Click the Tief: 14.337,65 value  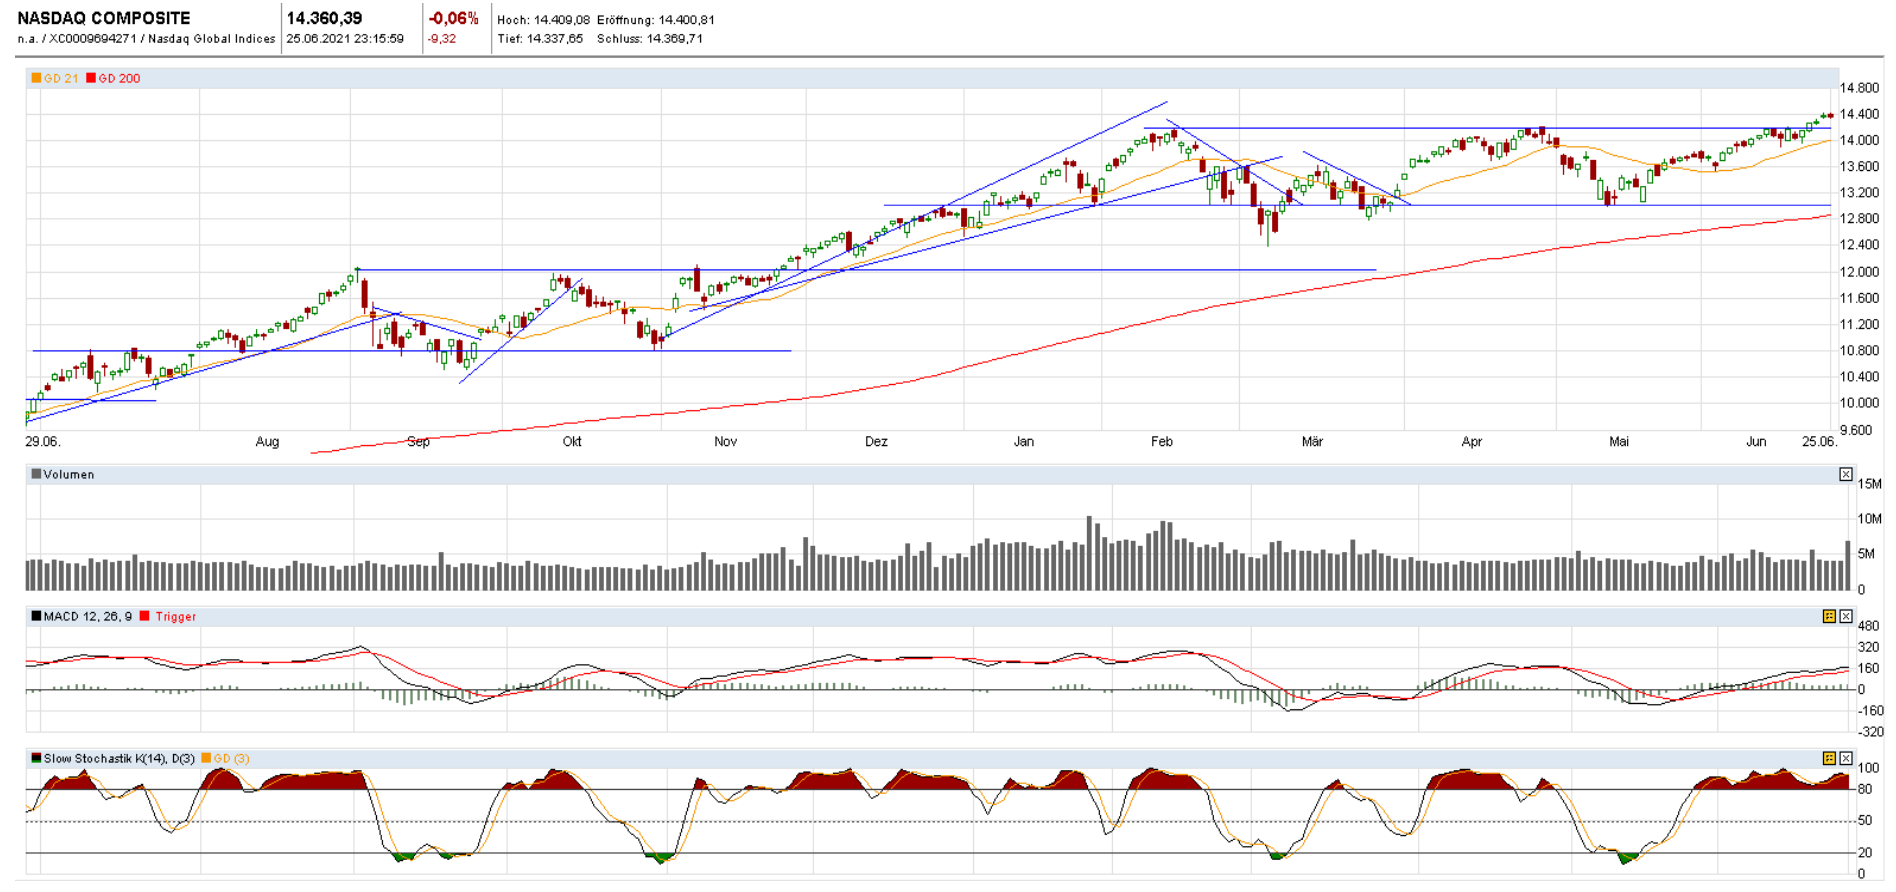tap(540, 39)
